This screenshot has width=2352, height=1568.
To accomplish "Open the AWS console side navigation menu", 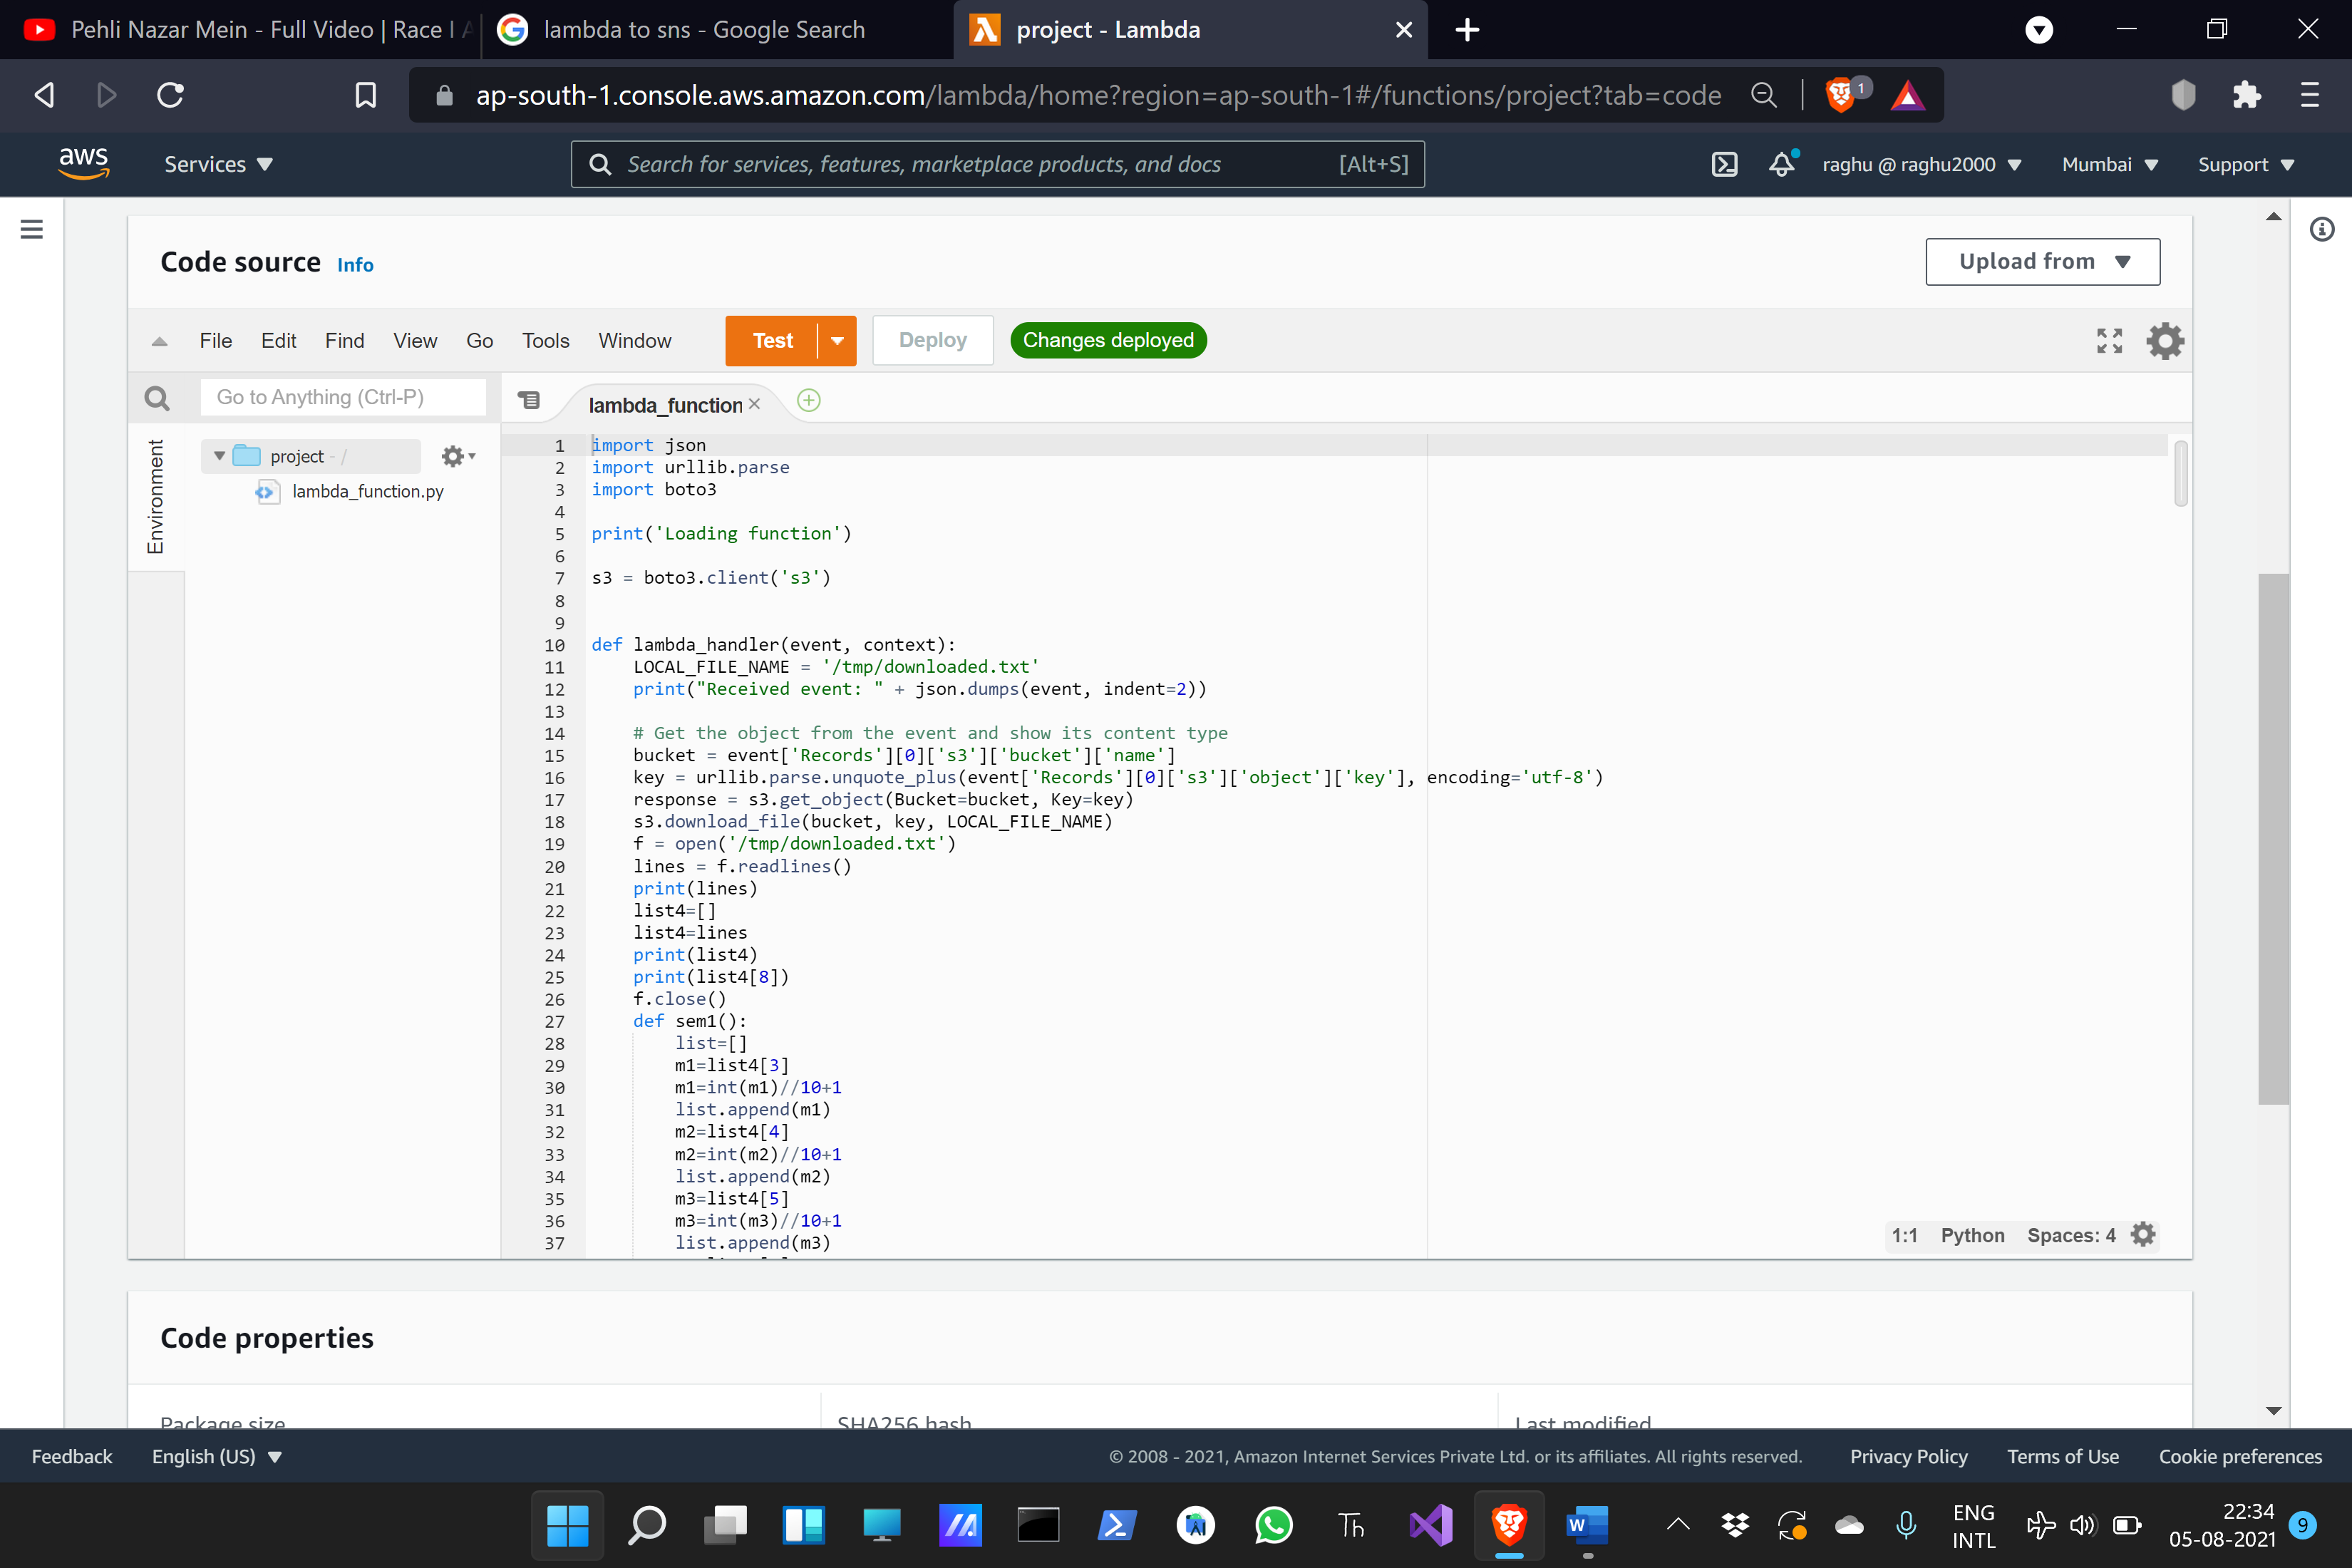I will (x=32, y=229).
